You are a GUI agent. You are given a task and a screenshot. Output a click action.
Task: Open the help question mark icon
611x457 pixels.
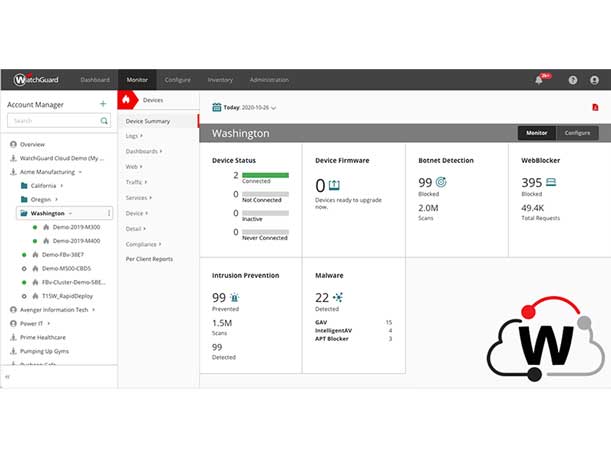(573, 80)
